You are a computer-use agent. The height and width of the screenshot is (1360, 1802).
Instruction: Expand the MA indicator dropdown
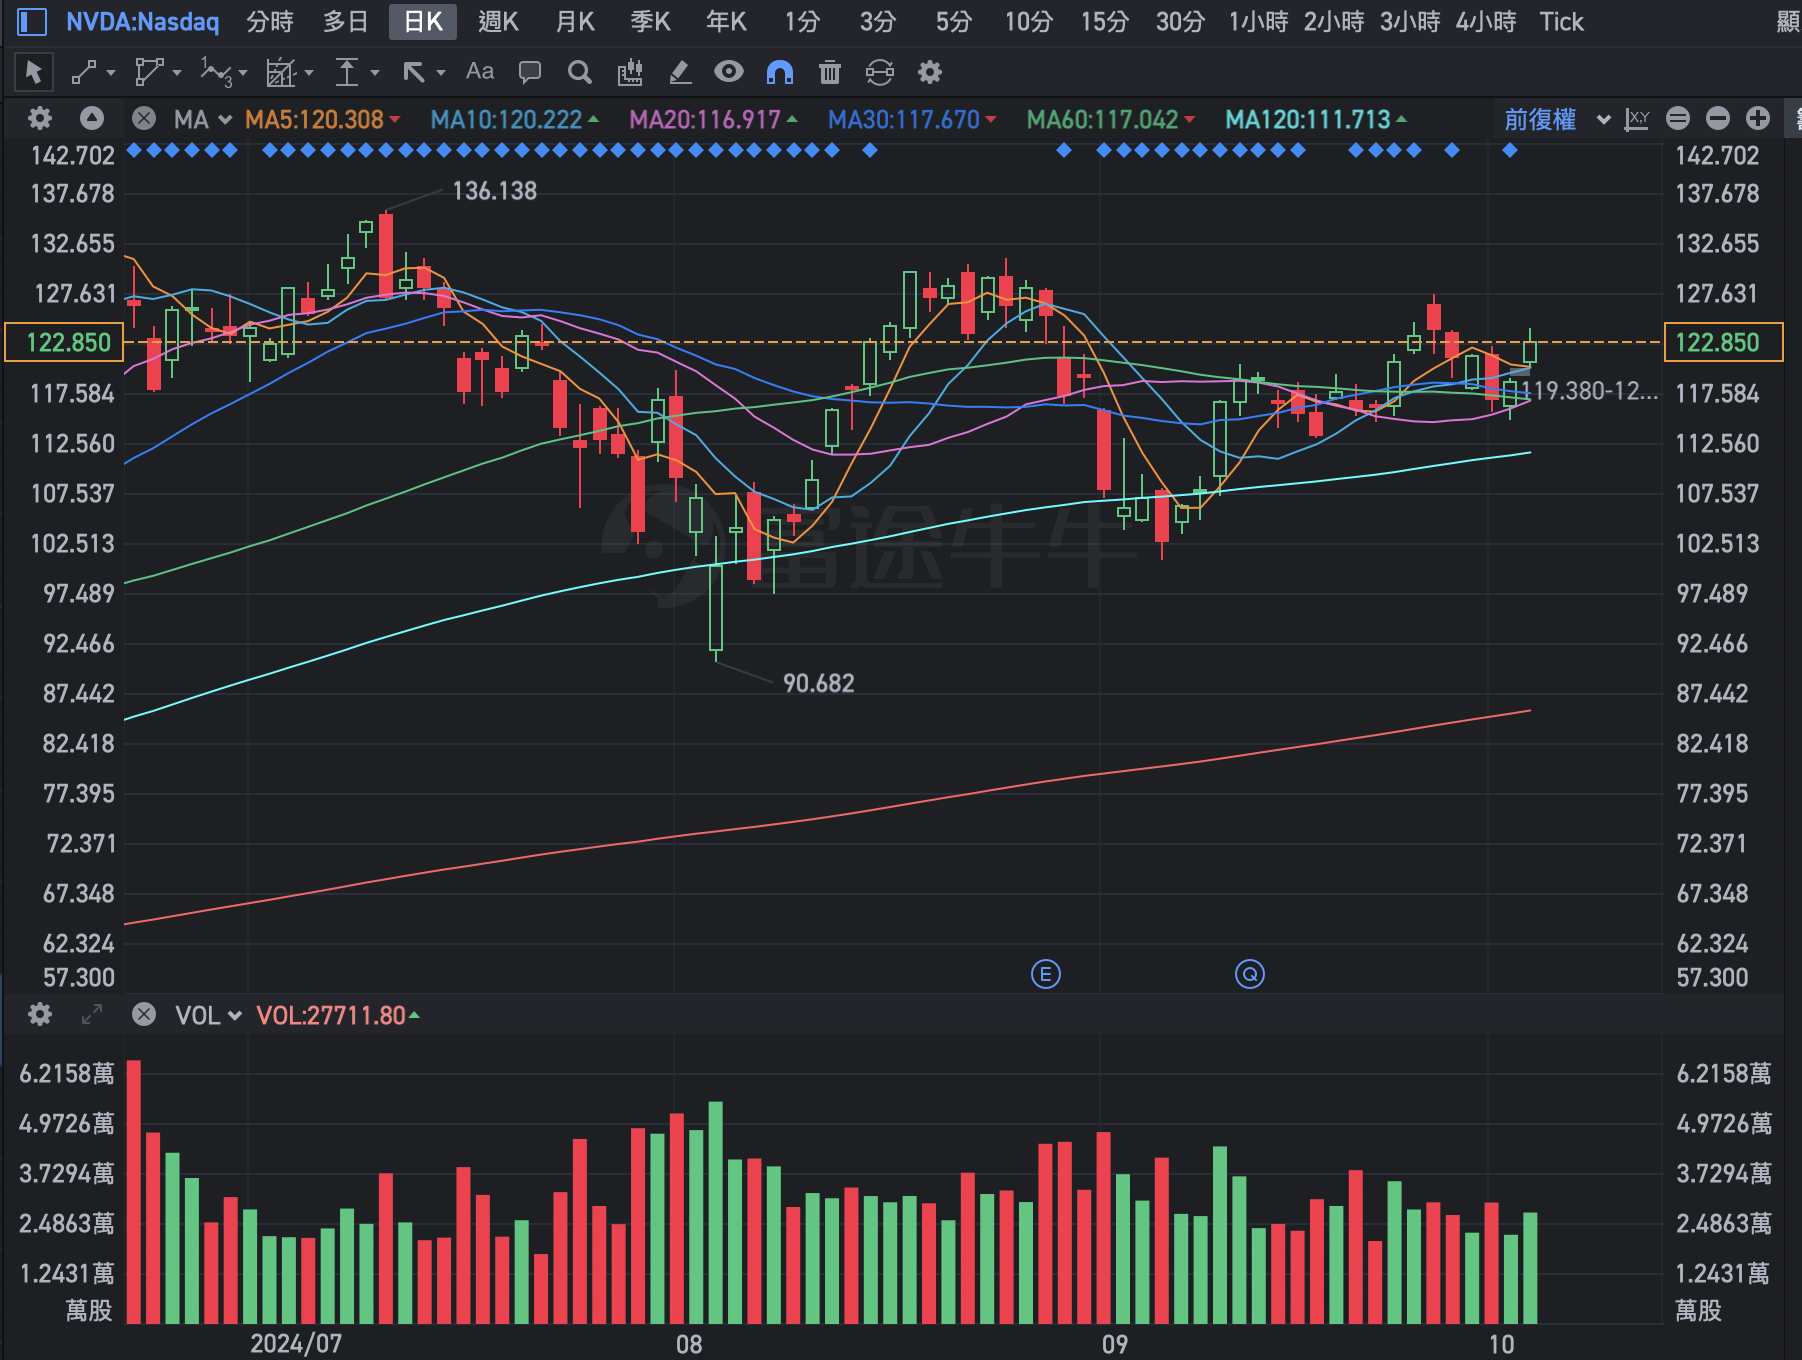pos(203,120)
